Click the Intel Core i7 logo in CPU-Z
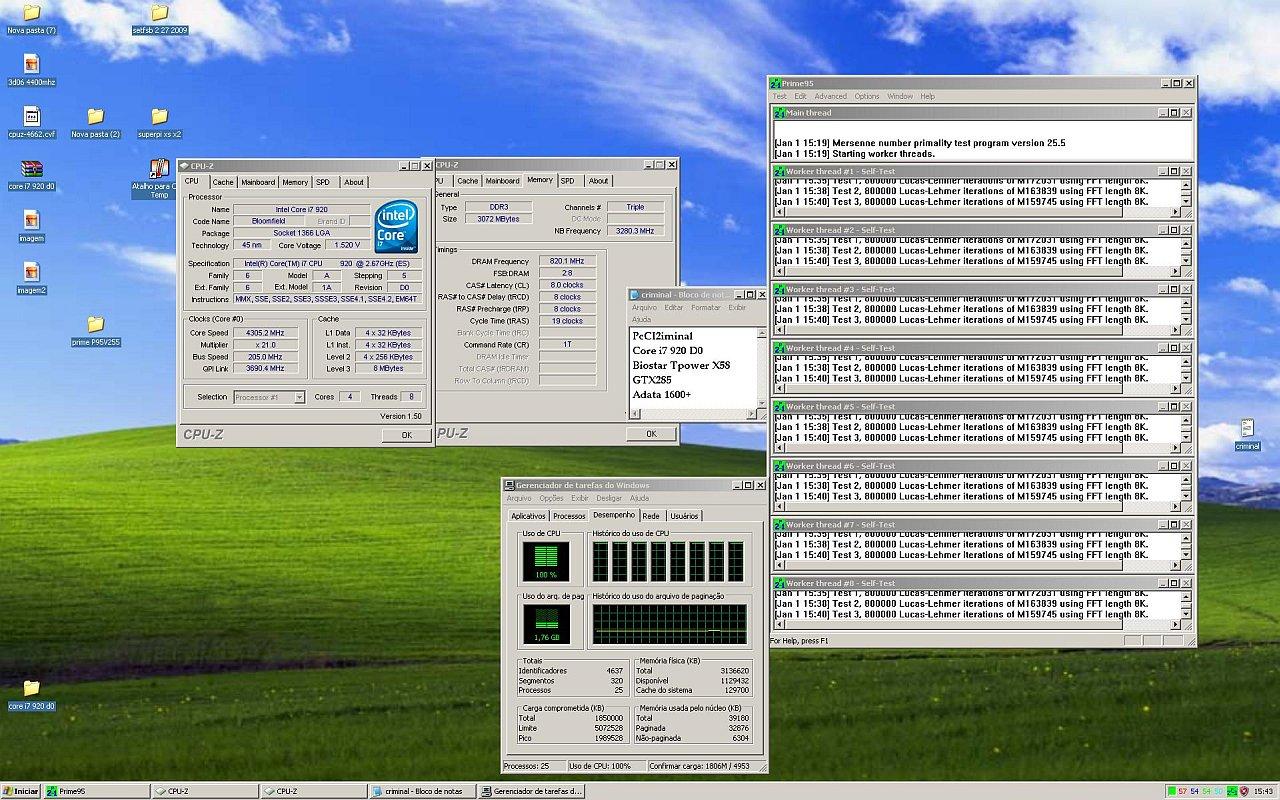 click(x=396, y=227)
